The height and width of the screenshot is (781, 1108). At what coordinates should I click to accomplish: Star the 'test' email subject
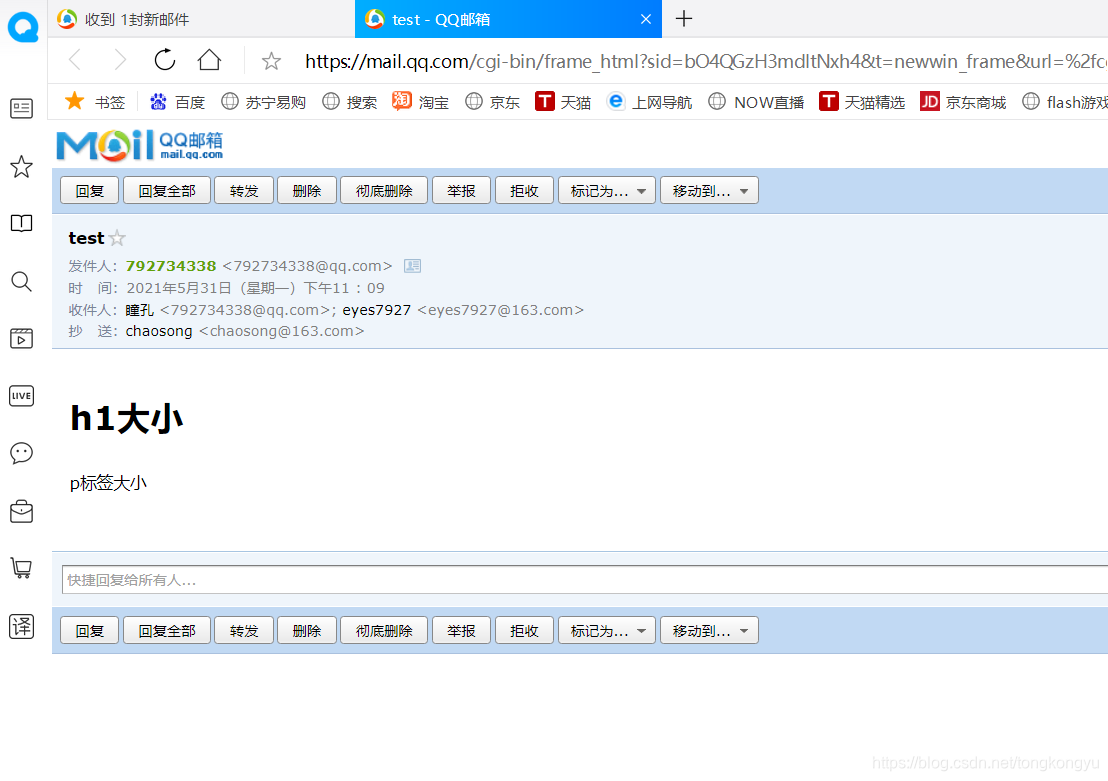tap(117, 238)
